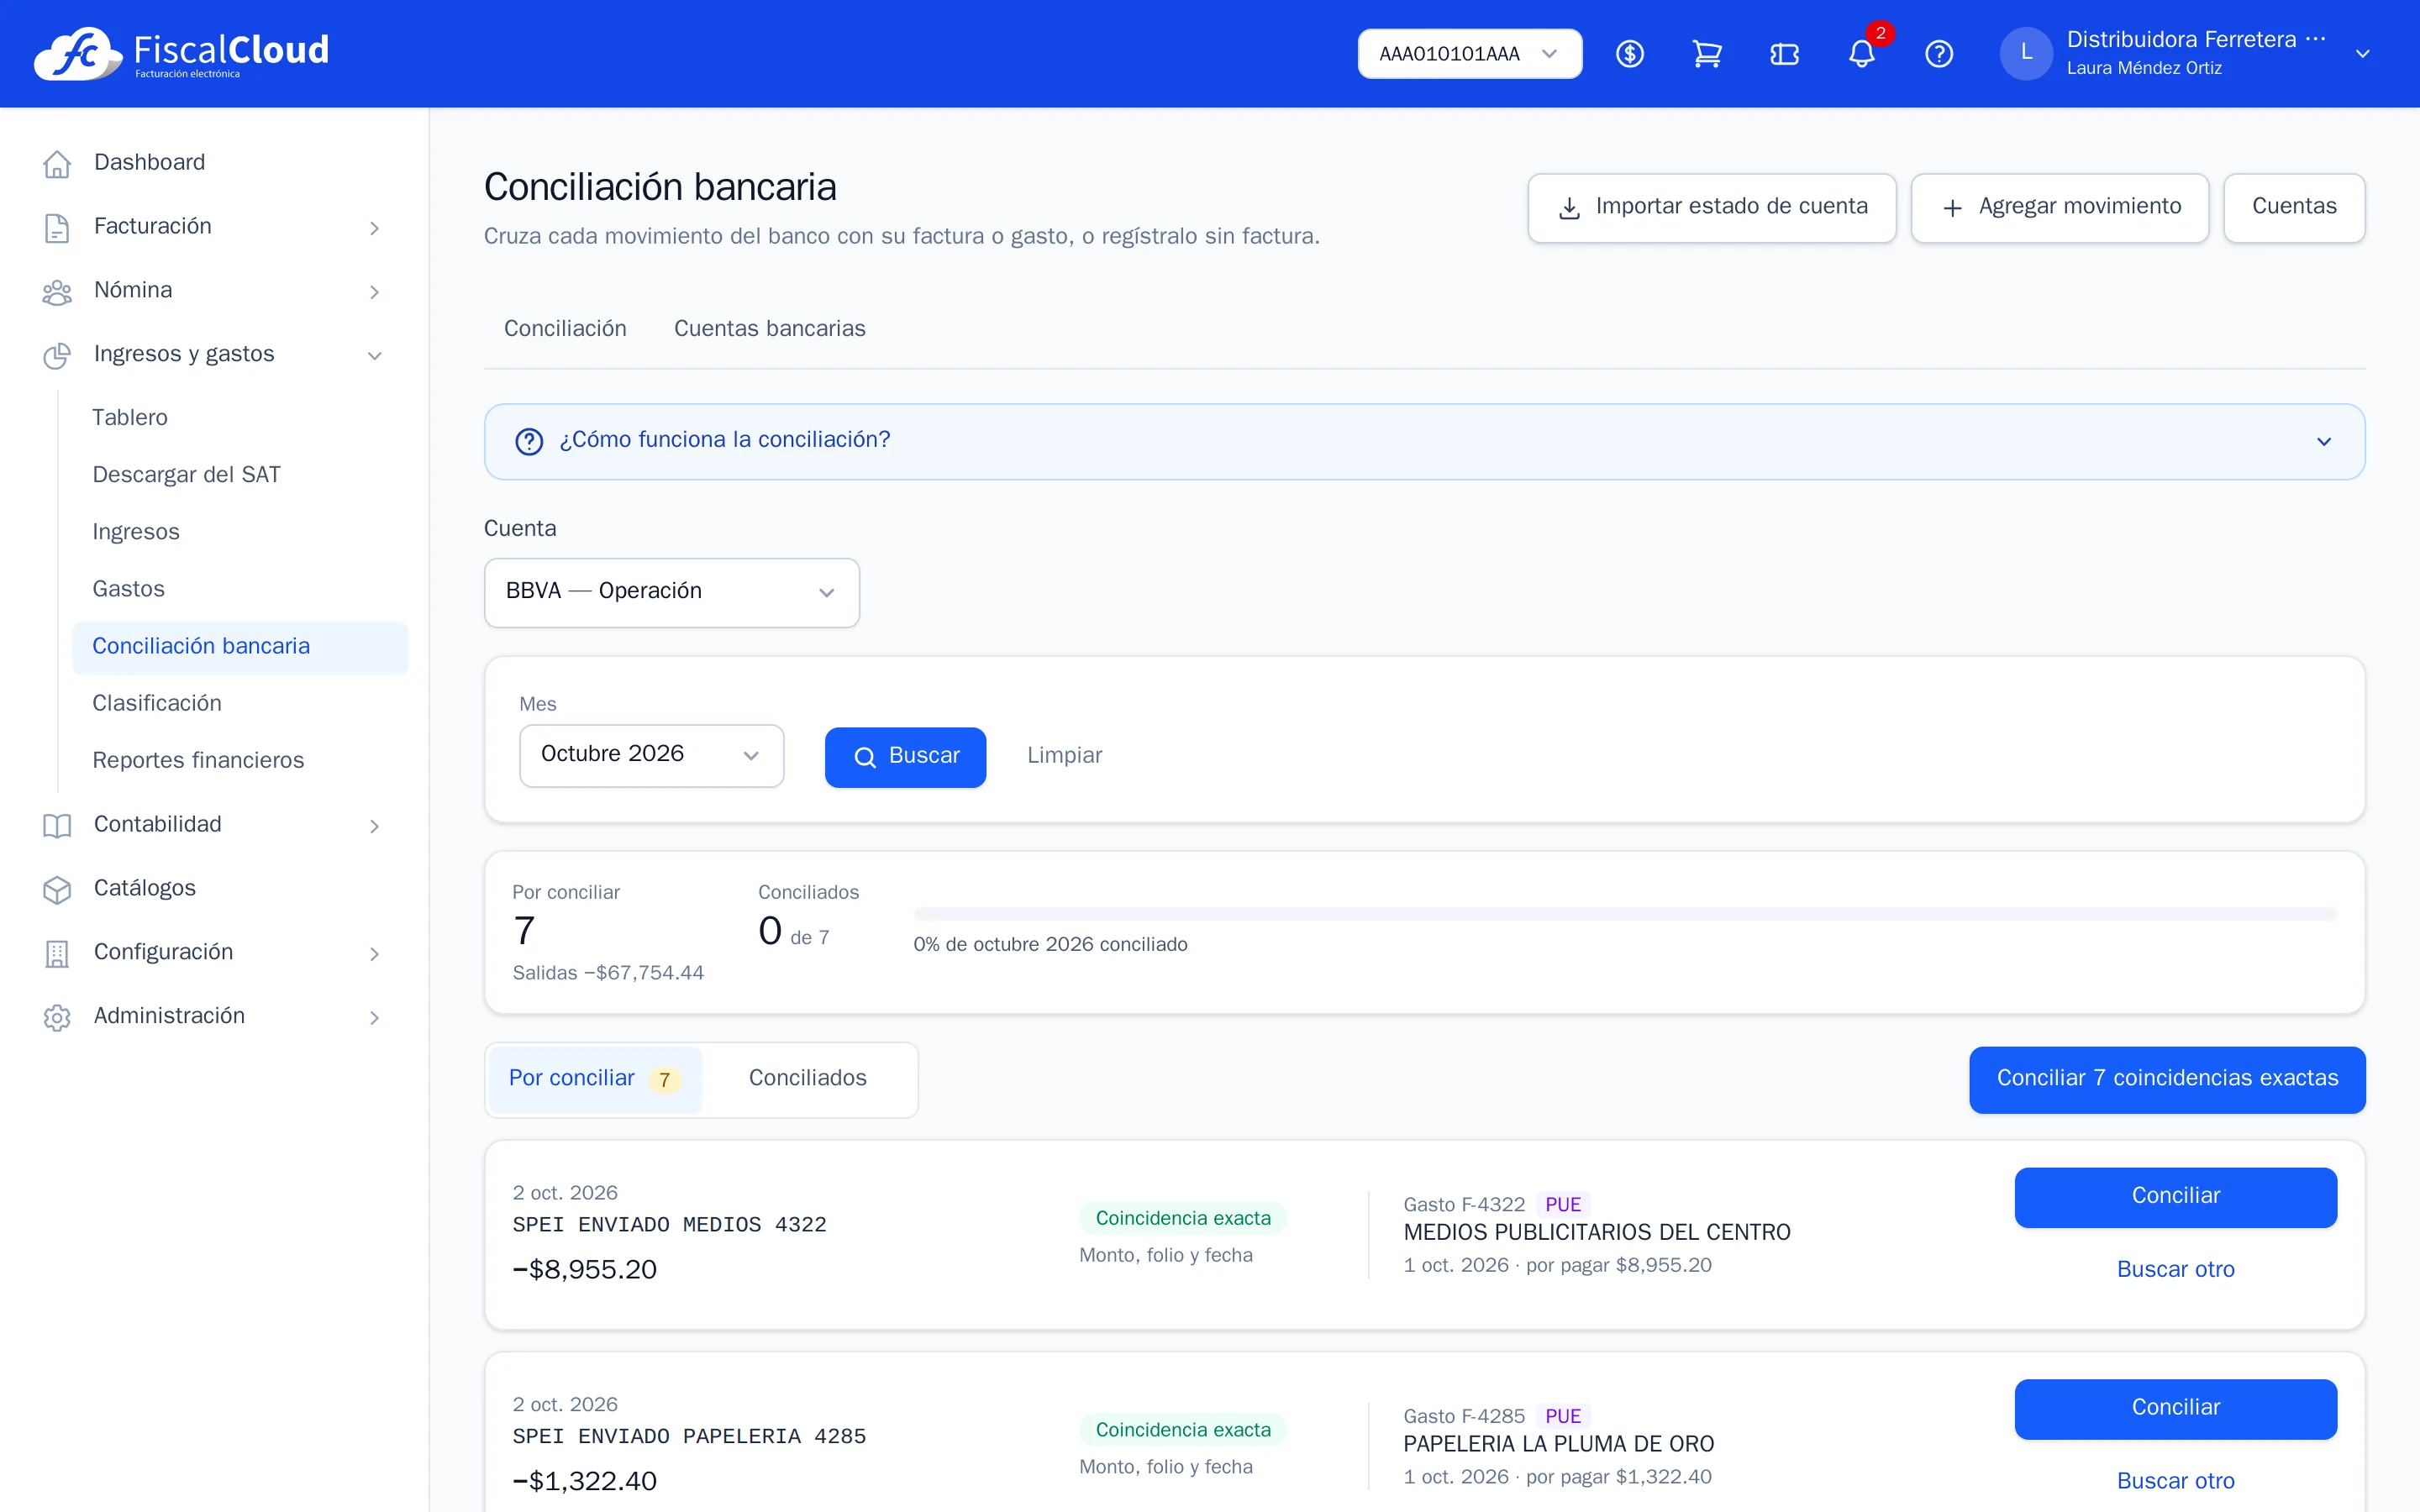
Task: Click the Administración gear icon
Action: click(x=57, y=1017)
